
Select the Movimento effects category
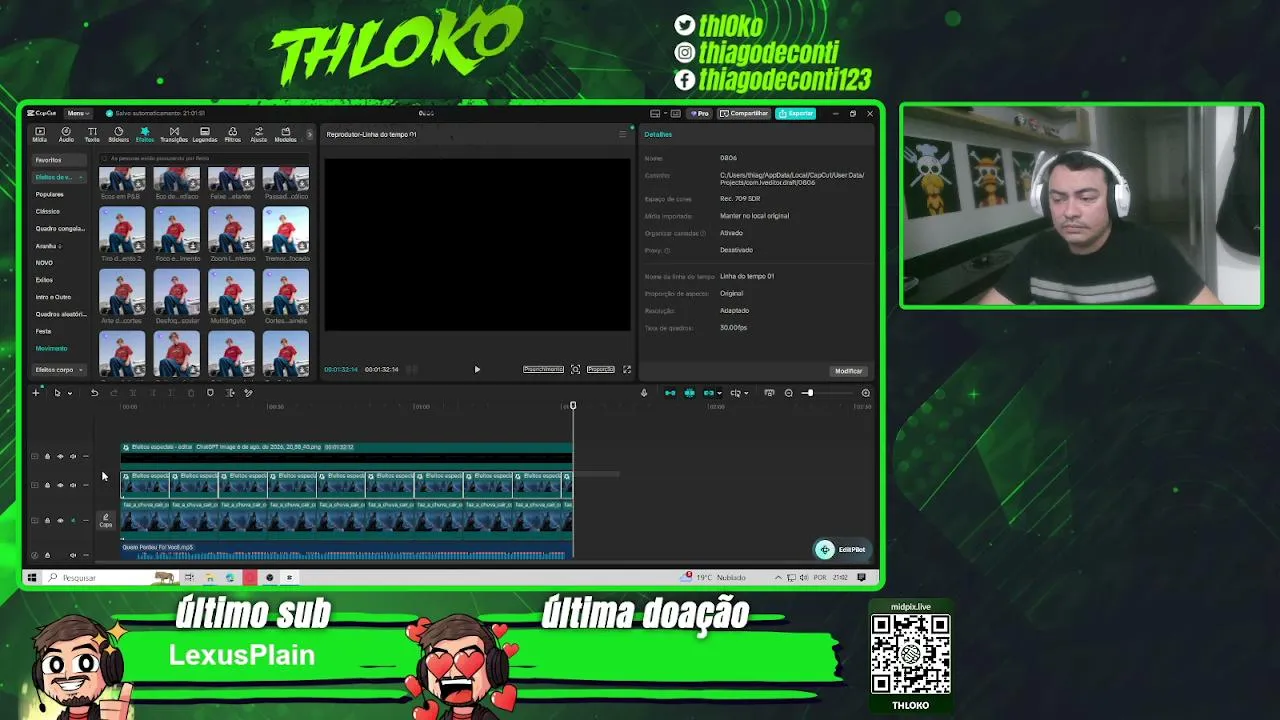[51, 348]
